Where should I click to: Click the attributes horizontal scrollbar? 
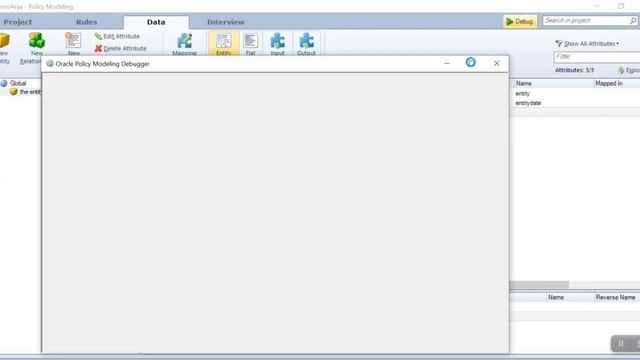point(539,284)
